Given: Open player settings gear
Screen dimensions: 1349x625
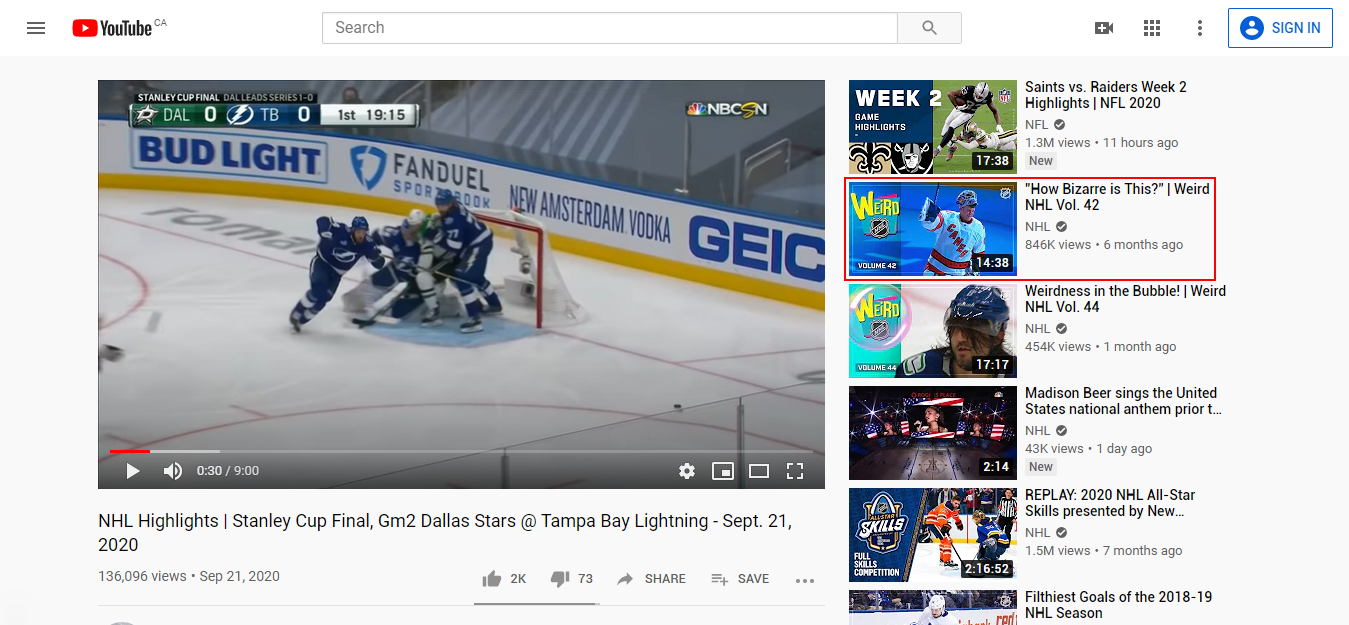Looking at the screenshot, I should tap(687, 471).
